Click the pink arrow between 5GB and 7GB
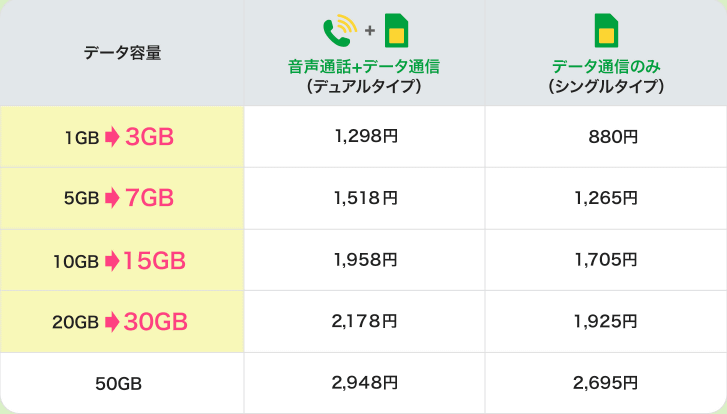Viewport: 727px width, 414px height. (x=113, y=198)
